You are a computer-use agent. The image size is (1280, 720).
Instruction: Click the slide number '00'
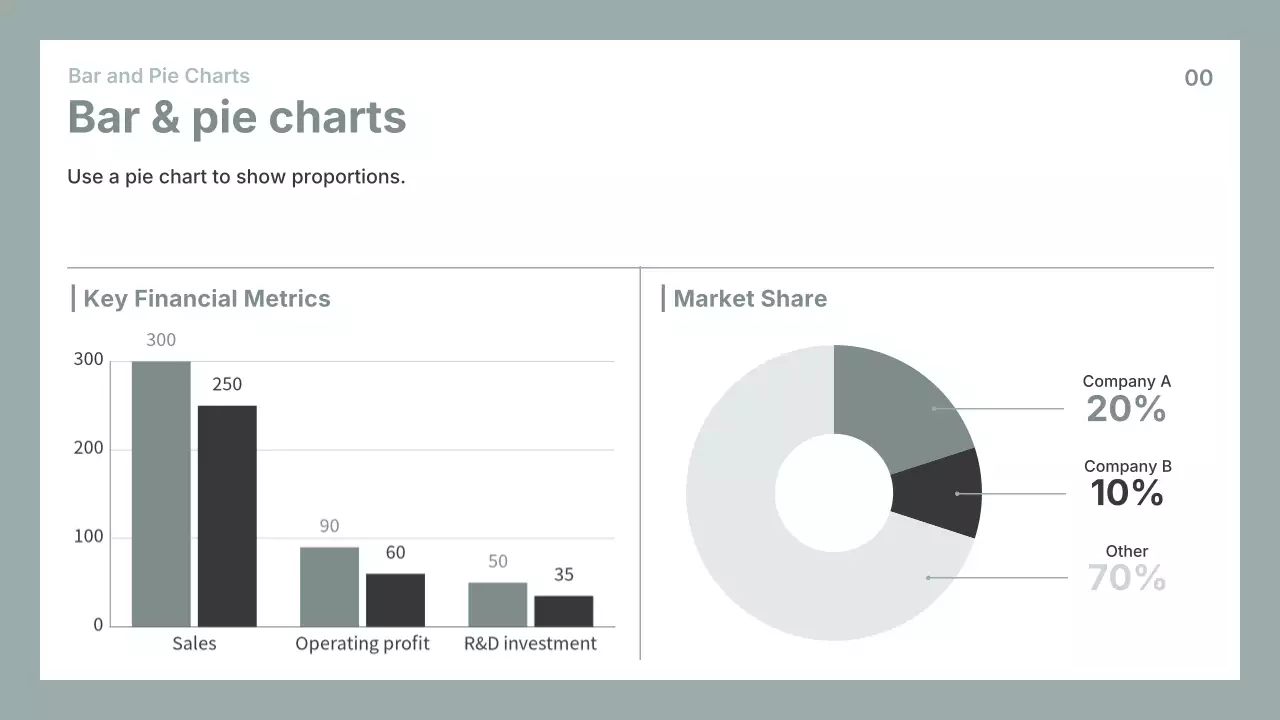click(x=1198, y=78)
